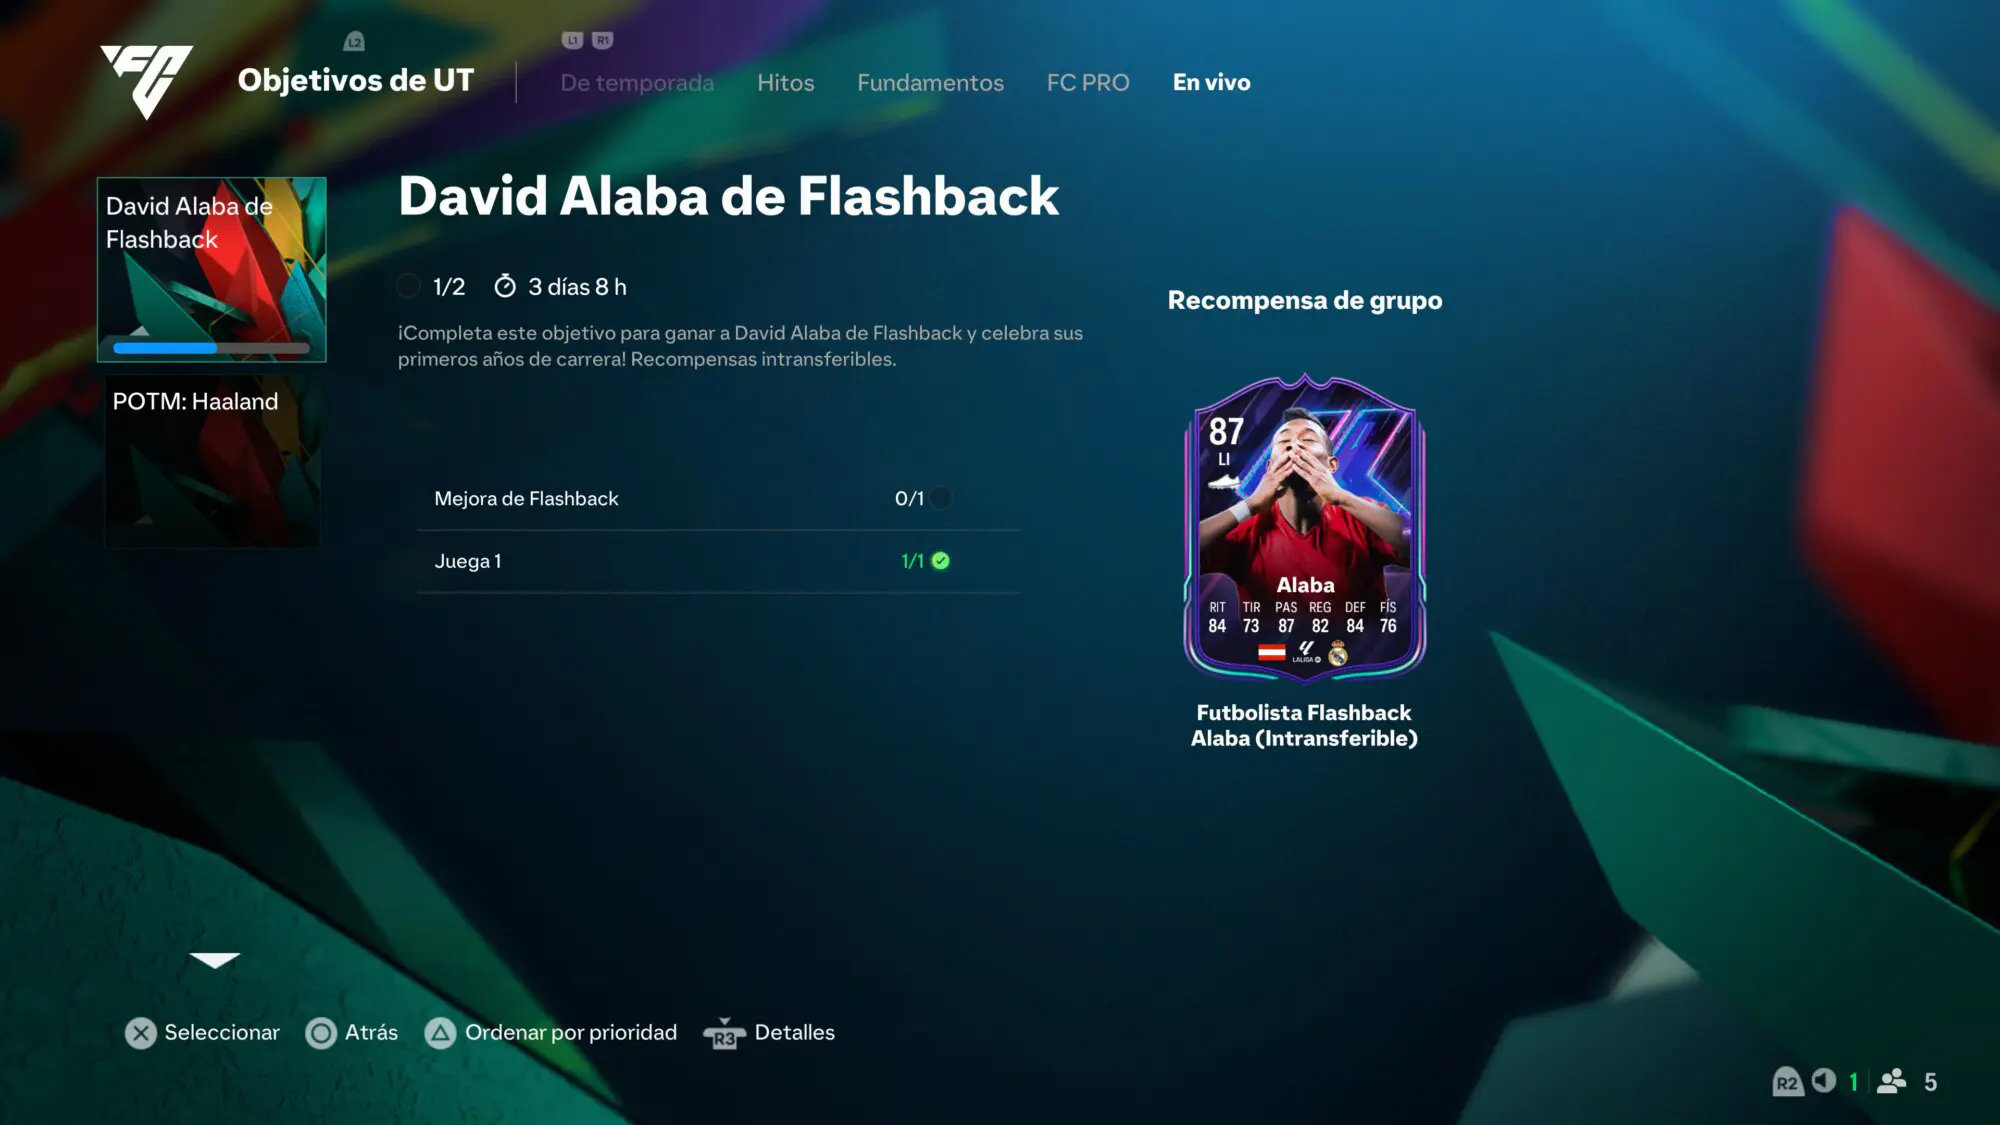Open the Alaba Flashback reward card
The height and width of the screenshot is (1125, 2000).
click(1305, 528)
